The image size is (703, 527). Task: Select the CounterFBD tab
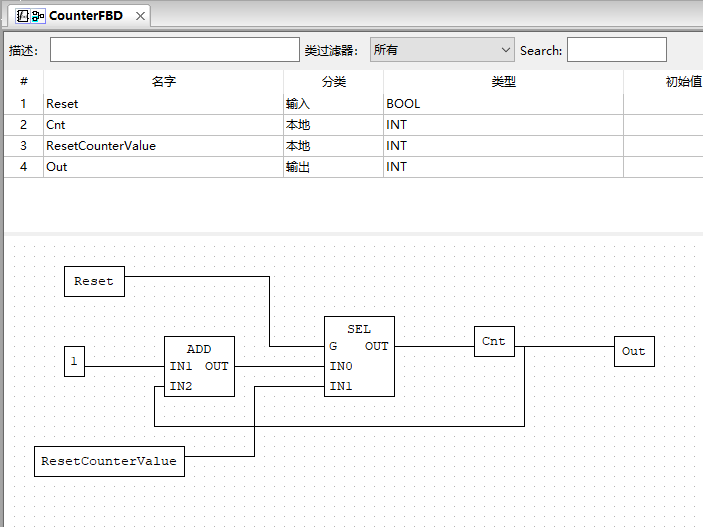(85, 16)
